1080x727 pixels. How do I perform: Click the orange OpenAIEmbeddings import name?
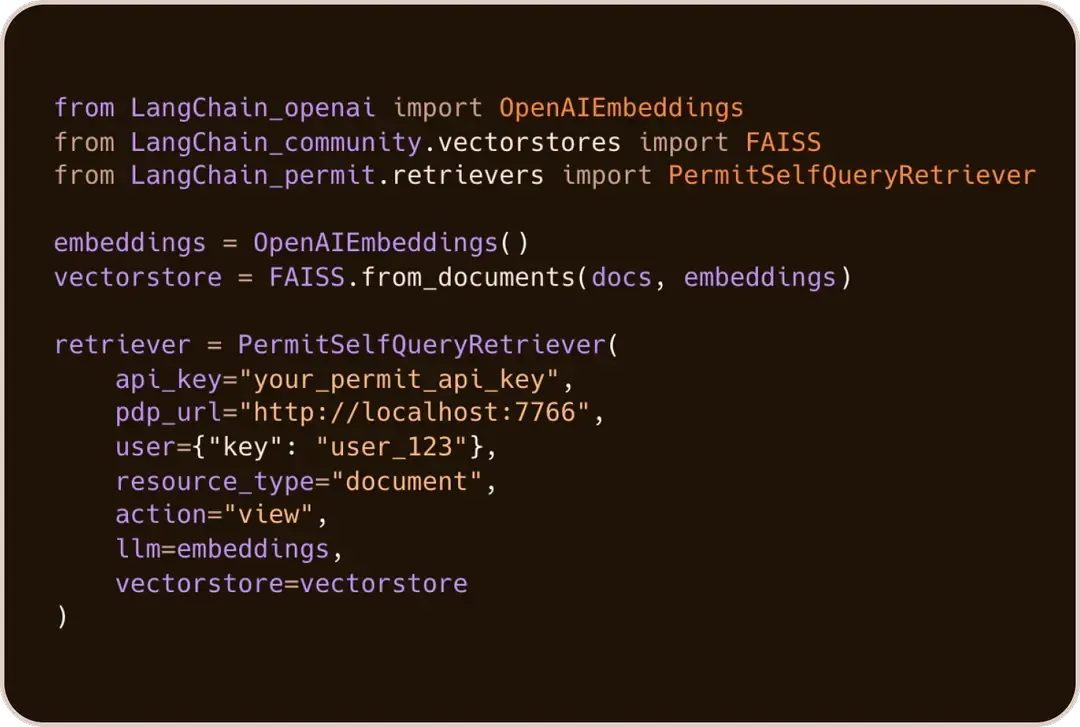(621, 108)
